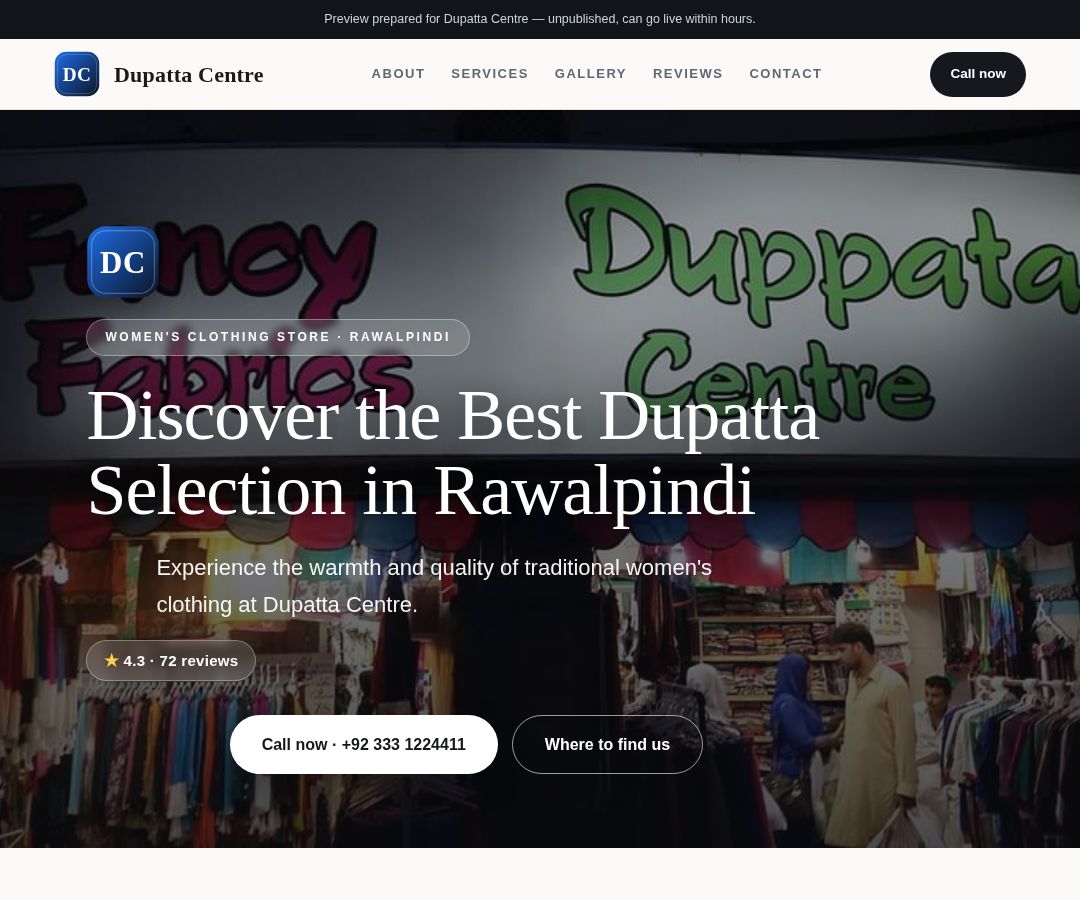Open the Contact nav item
The image size is (1080, 900).
[x=785, y=74]
